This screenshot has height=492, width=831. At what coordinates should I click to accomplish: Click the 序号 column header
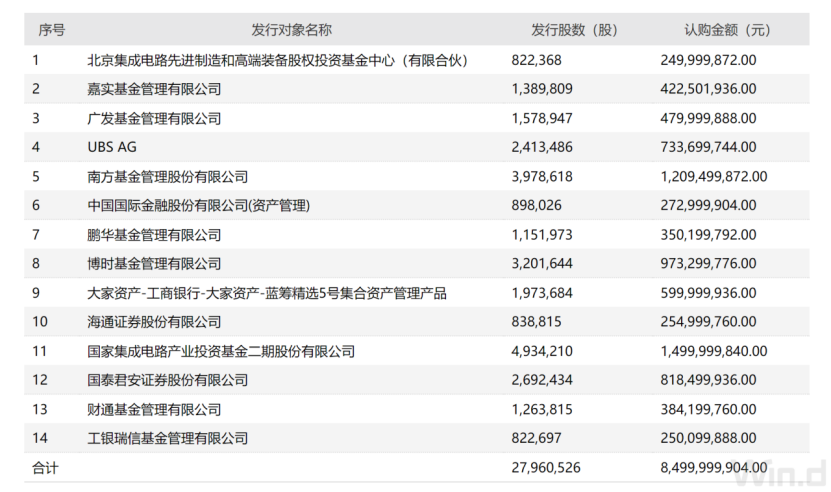[51, 30]
